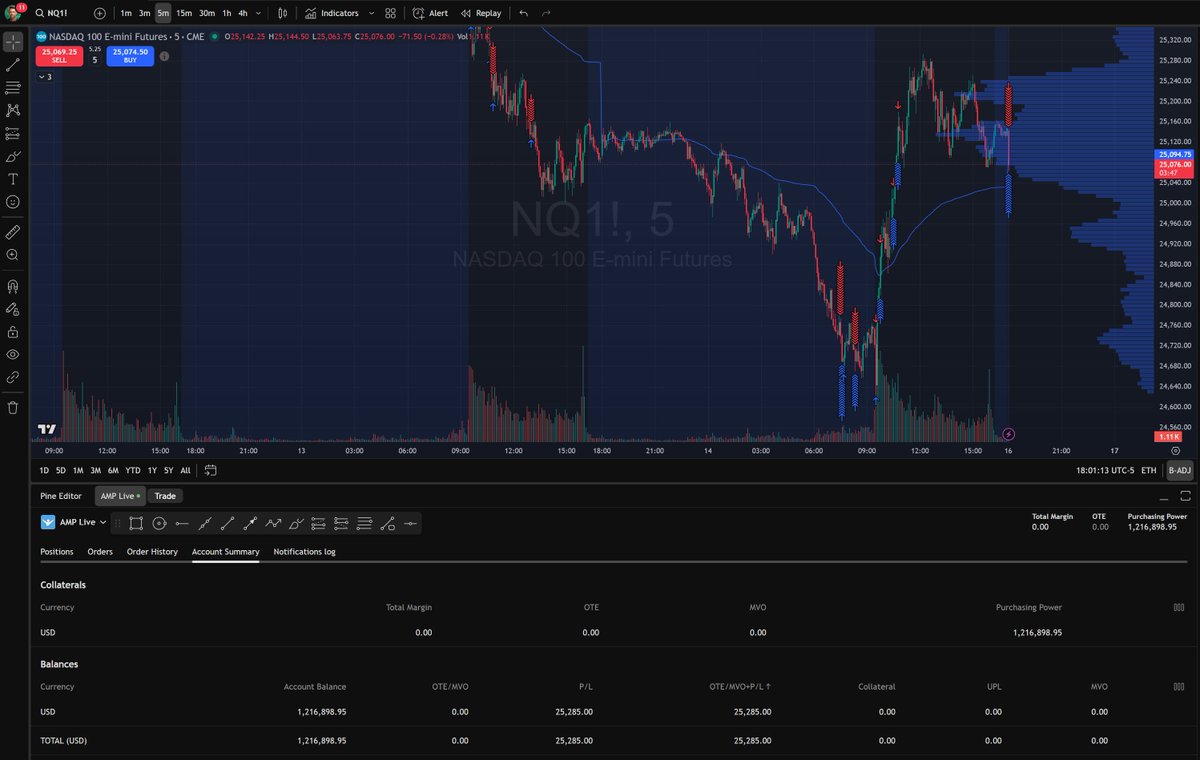This screenshot has height=760, width=1200.
Task: Expand the collapsed indicators legend arrow
Action: (x=46, y=77)
